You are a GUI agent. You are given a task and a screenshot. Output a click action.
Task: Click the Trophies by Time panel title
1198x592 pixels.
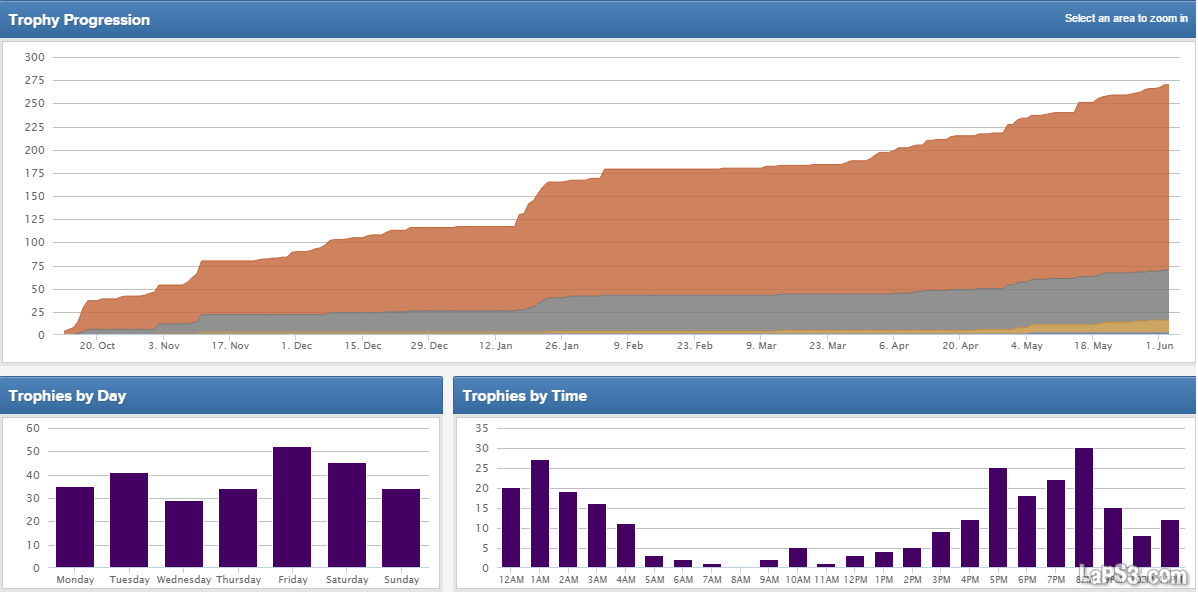click(525, 396)
